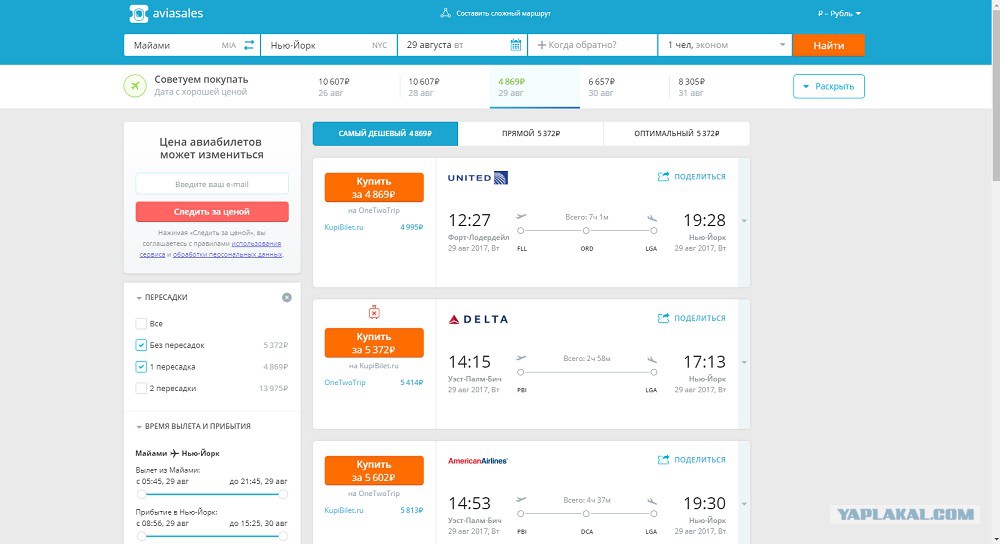The width and height of the screenshot is (1000, 544).
Task: Swap origin and destination cities
Action: 249,45
